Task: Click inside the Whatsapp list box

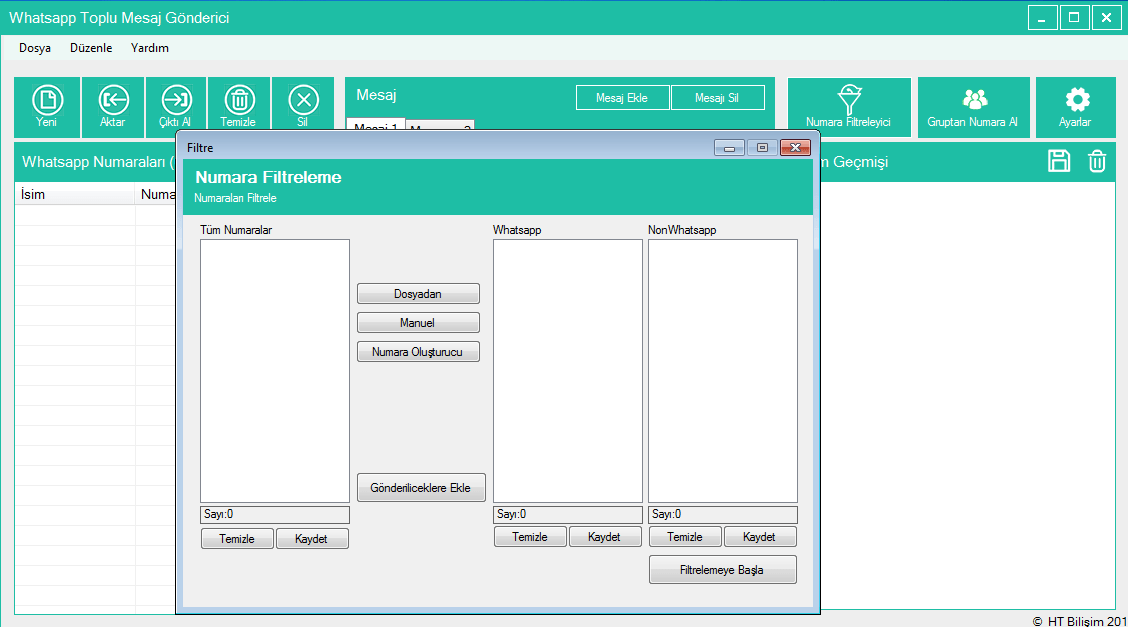Action: [568, 371]
